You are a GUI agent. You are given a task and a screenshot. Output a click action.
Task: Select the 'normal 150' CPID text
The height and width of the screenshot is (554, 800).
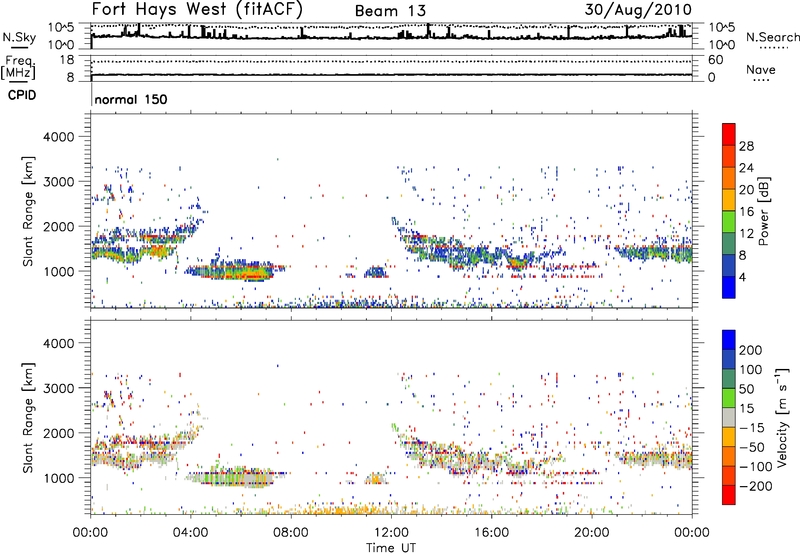pos(131,99)
